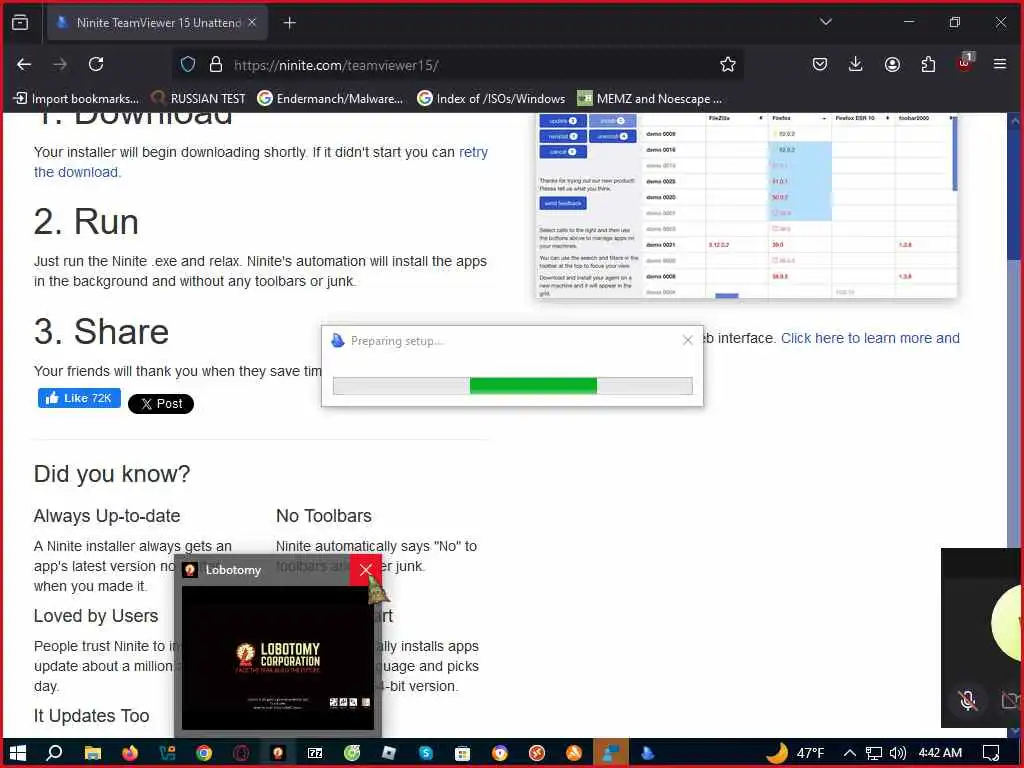The width and height of the screenshot is (1024, 768).
Task: Open the extensions puzzle icon
Action: pos(928,64)
